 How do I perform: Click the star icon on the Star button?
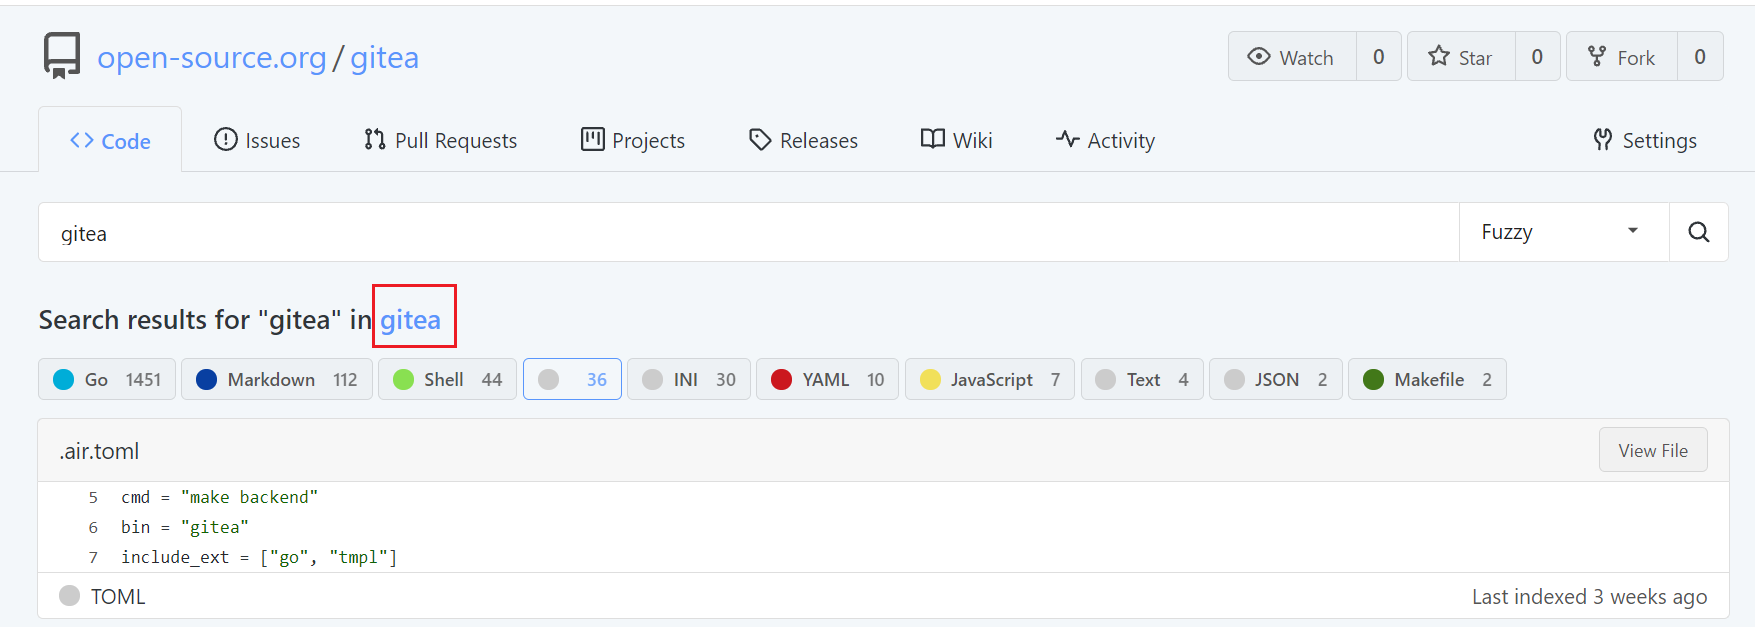(1439, 56)
